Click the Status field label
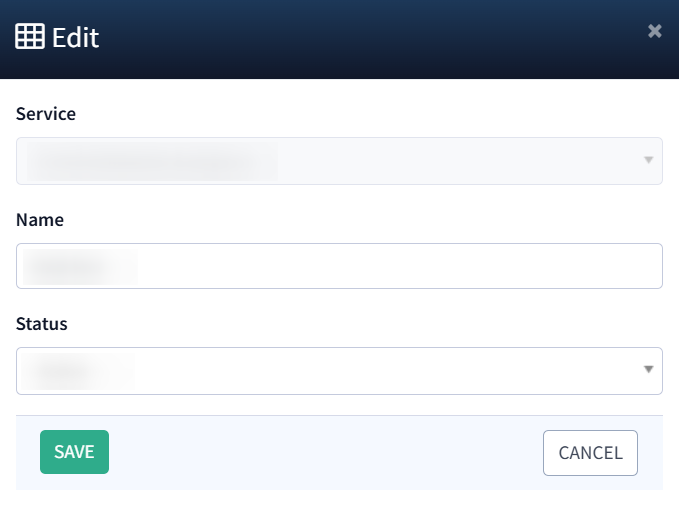Image resolution: width=679 pixels, height=507 pixels. (x=42, y=324)
